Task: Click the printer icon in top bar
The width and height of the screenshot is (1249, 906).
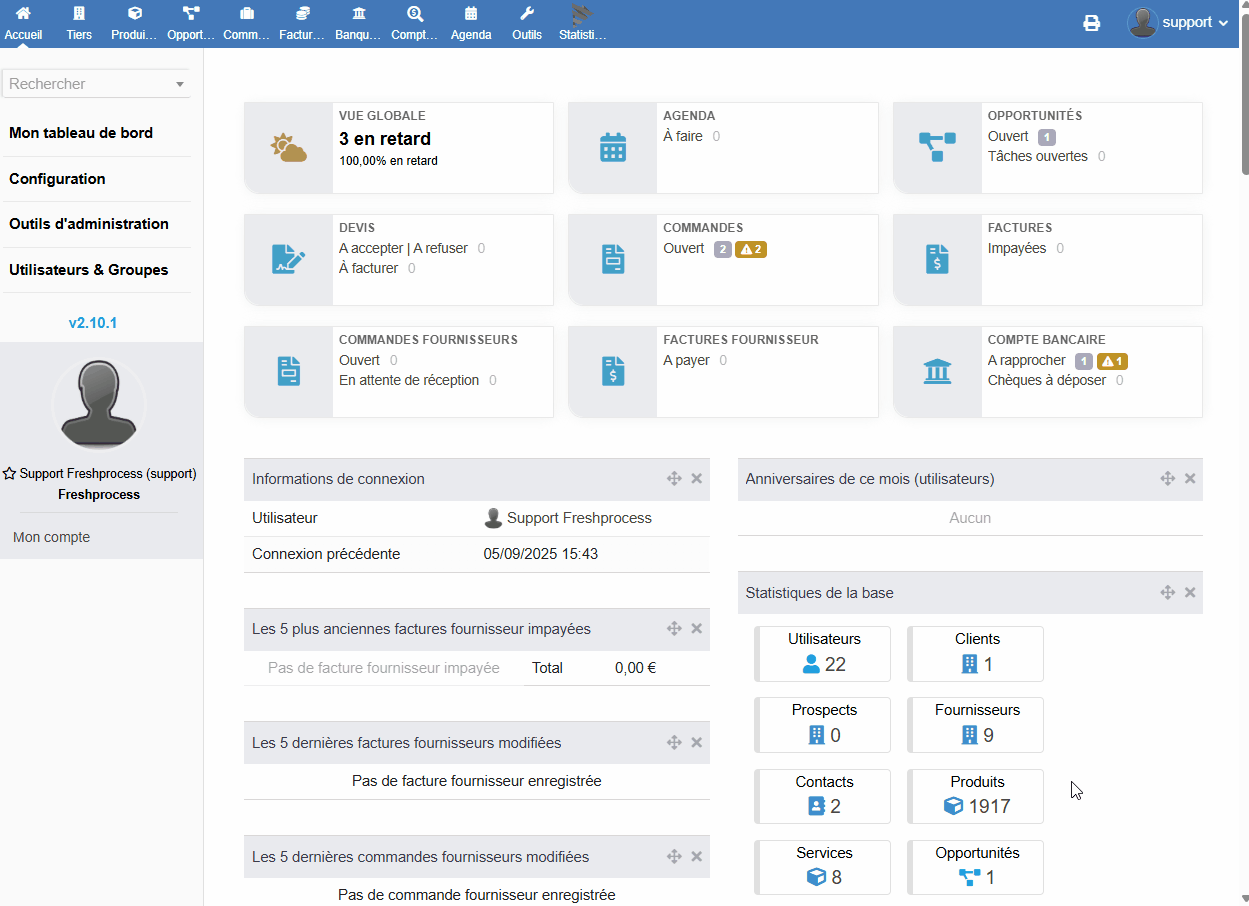Action: click(x=1091, y=23)
